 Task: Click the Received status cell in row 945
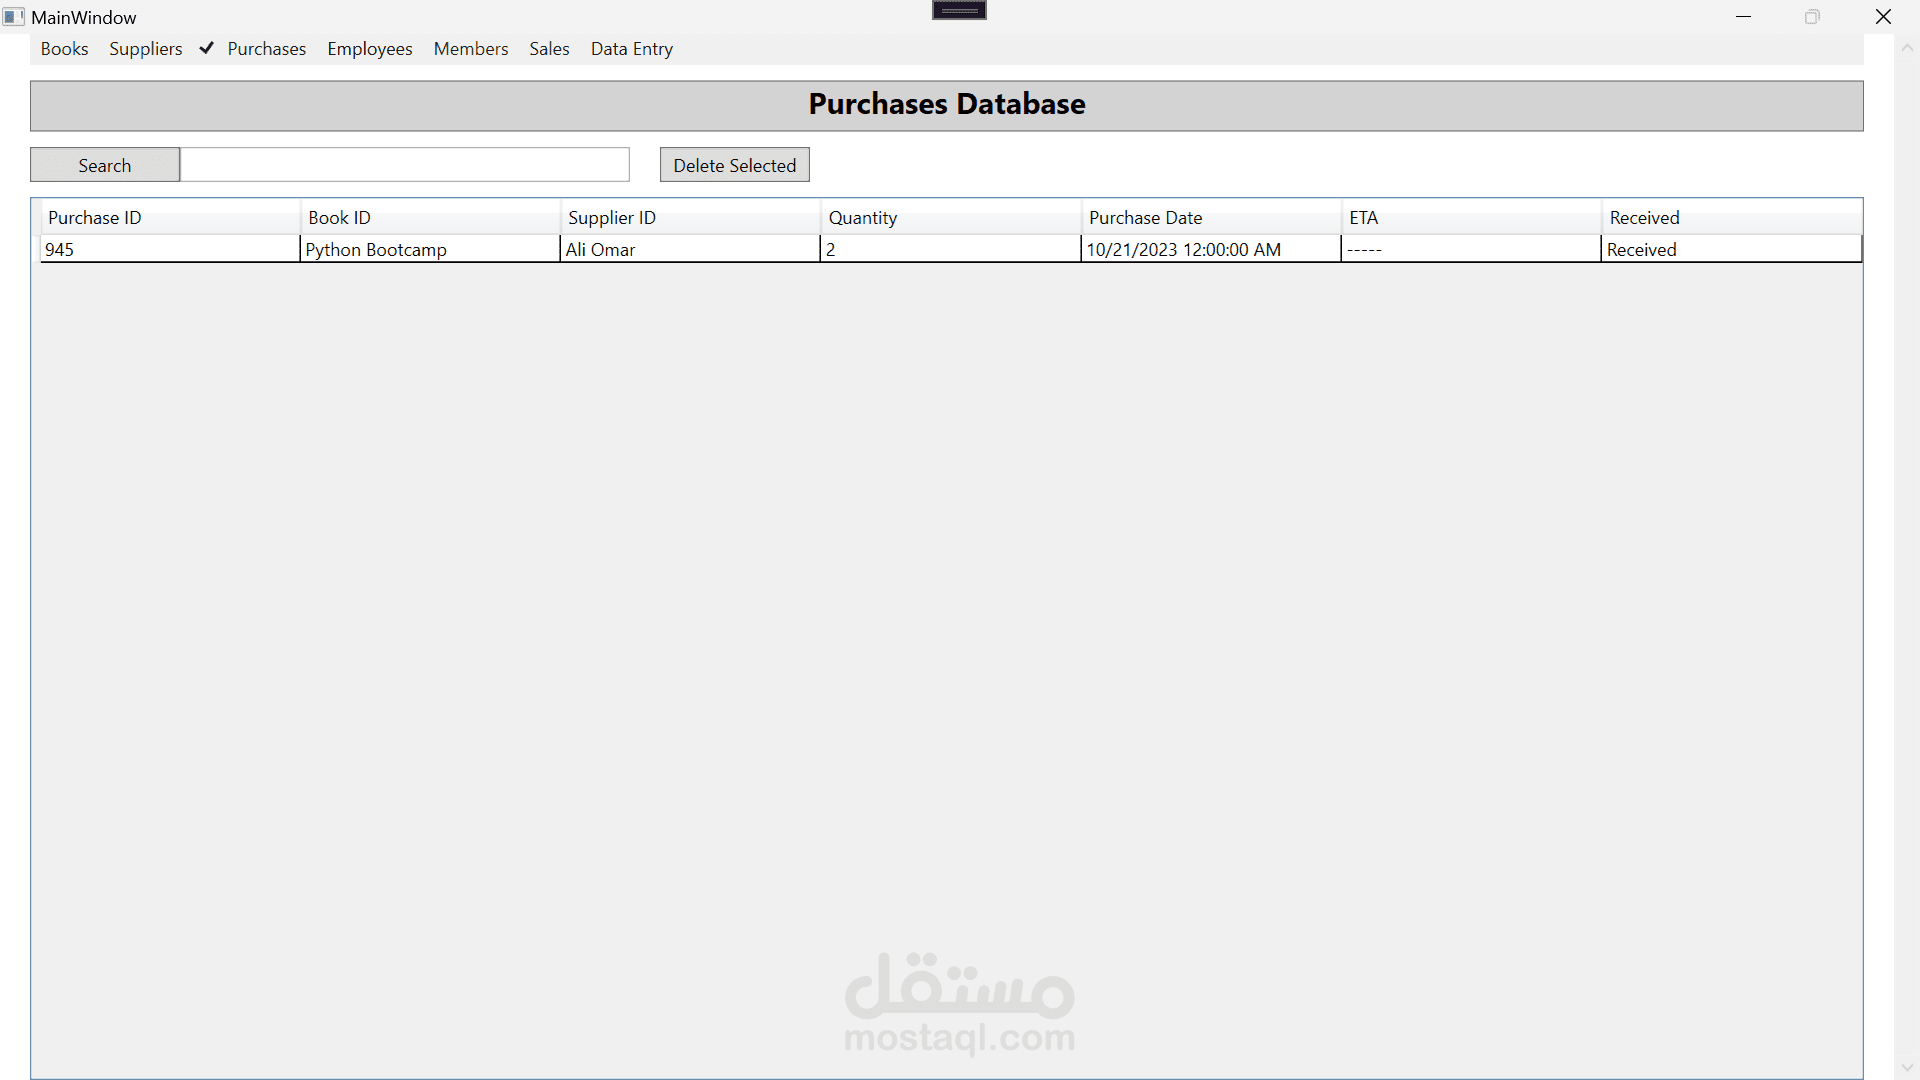1641,250
